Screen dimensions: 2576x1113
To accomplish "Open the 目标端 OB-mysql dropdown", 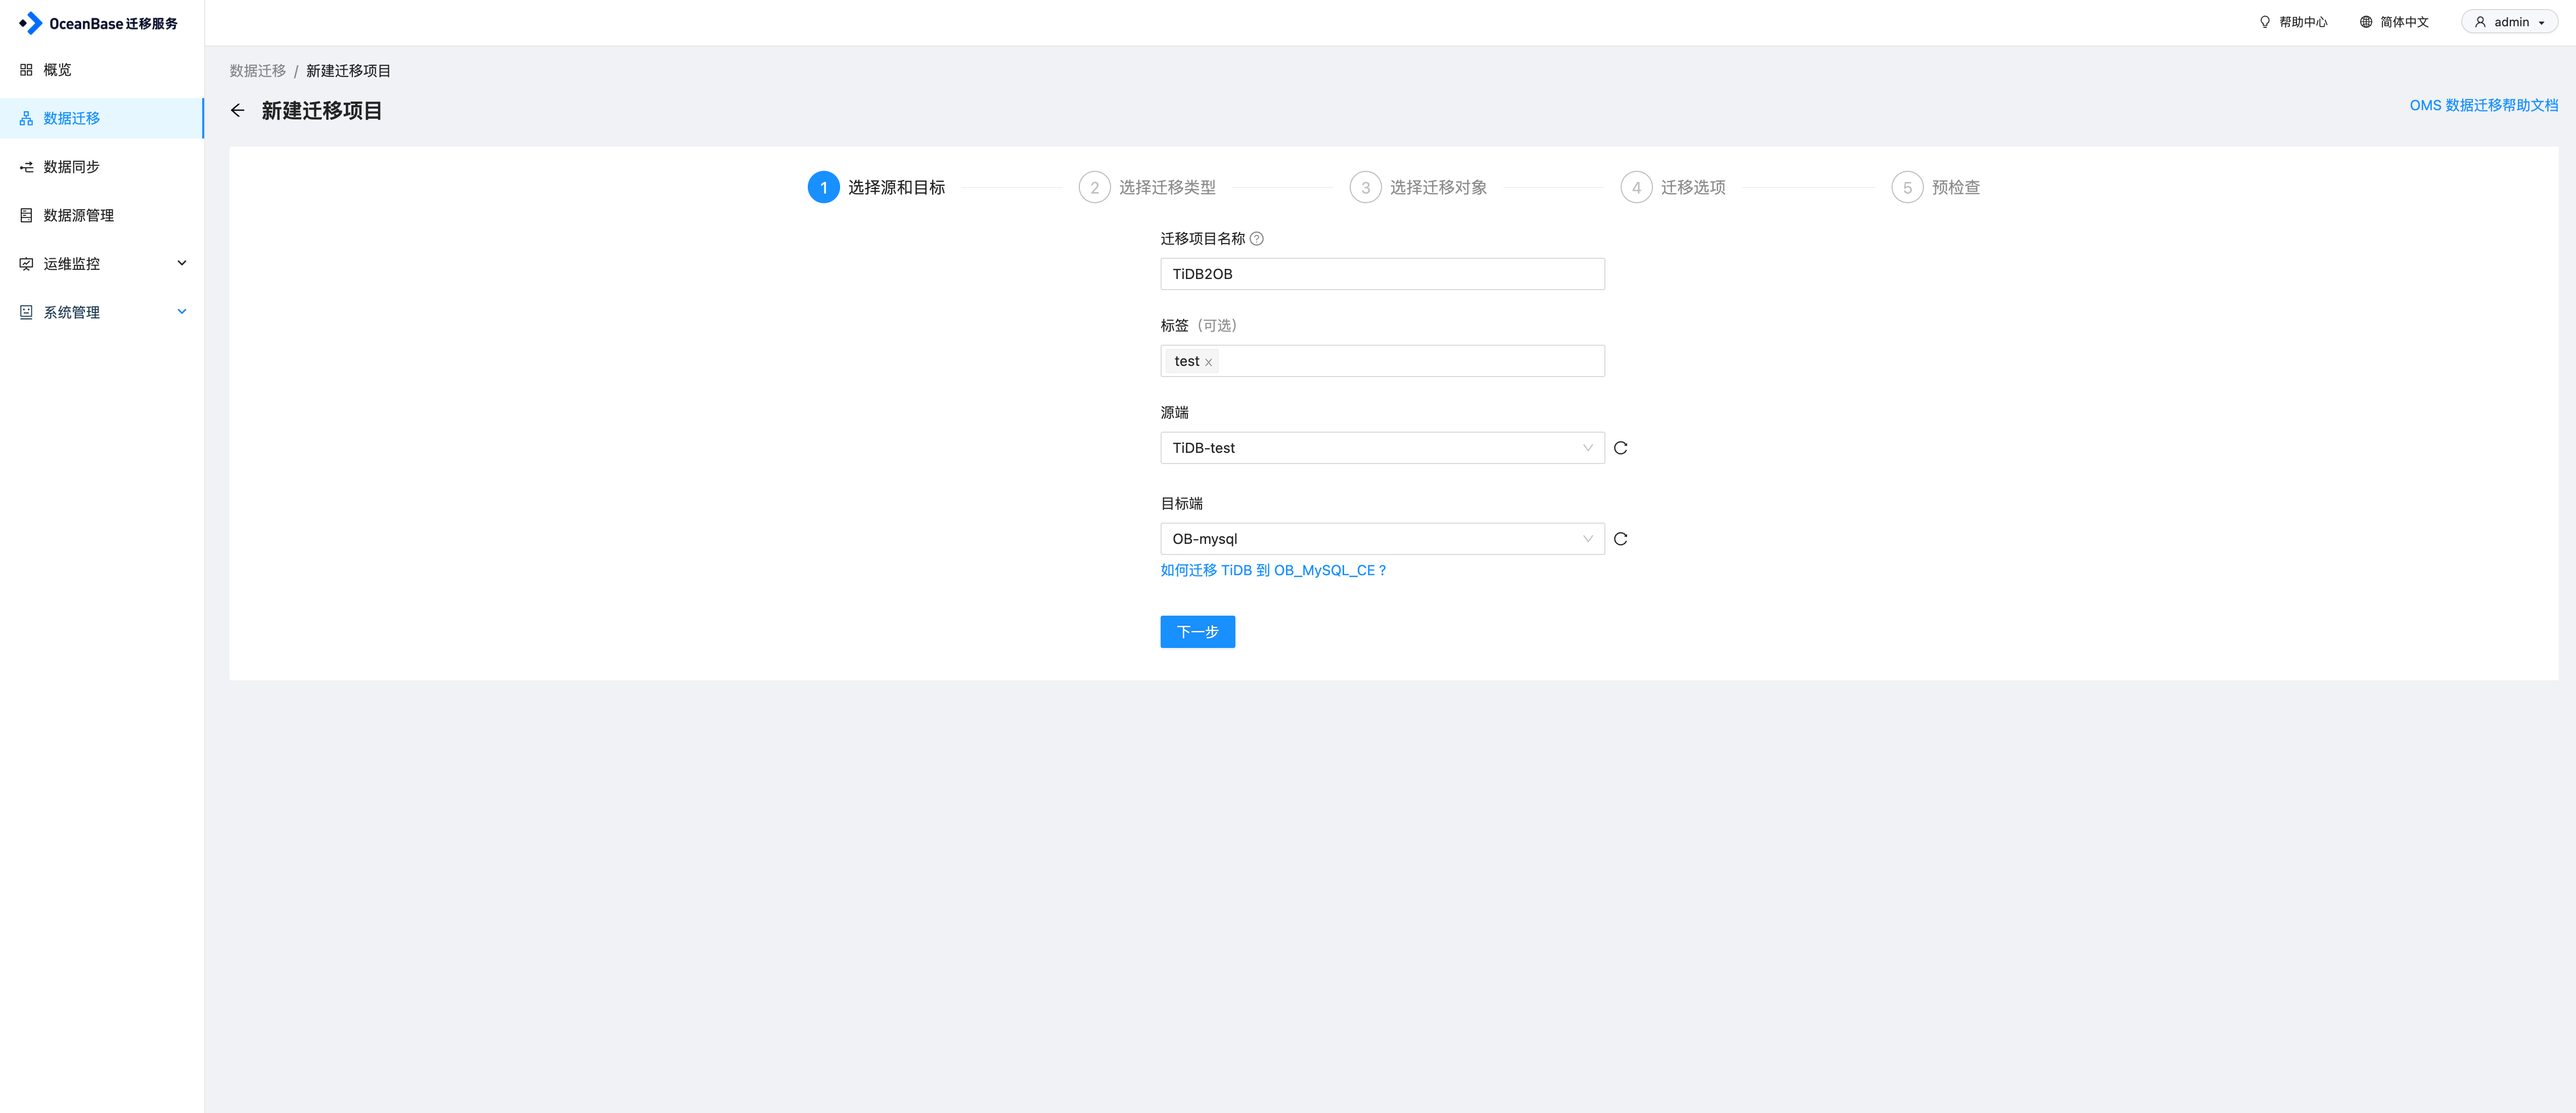I will (x=1382, y=539).
